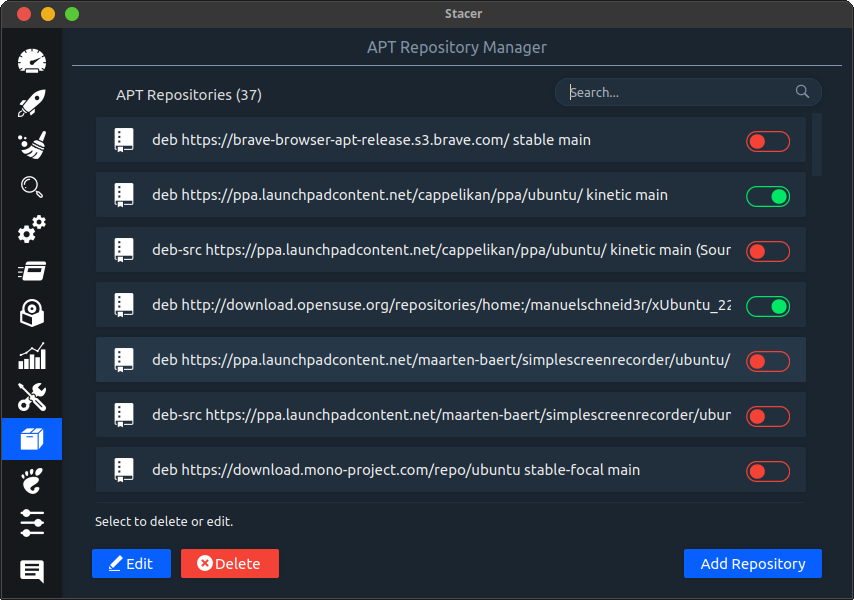Open the Dashboard speedometer icon in sidebar
This screenshot has height=600, width=854.
pos(32,61)
